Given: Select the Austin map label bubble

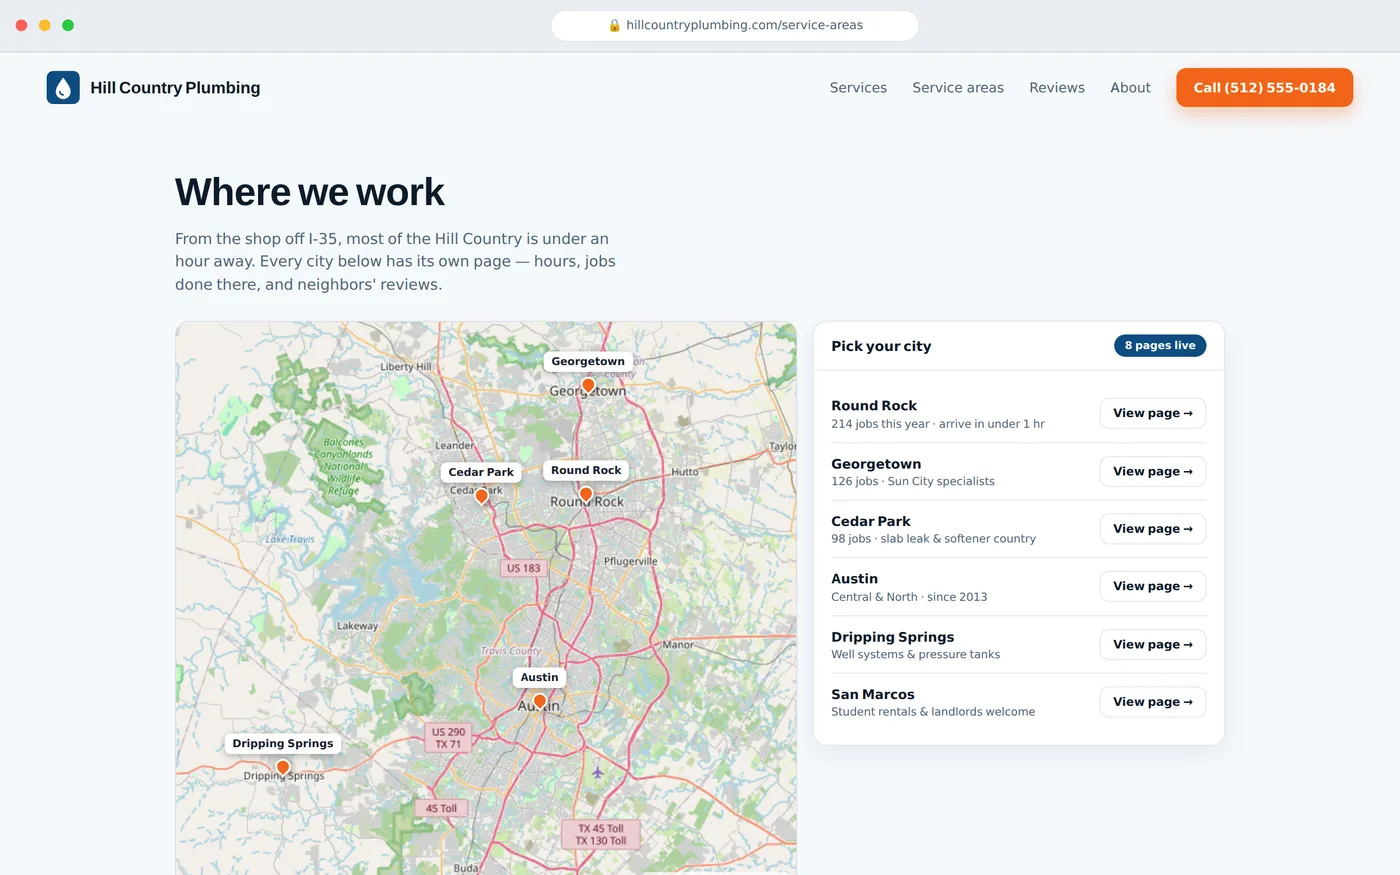Looking at the screenshot, I should click(540, 677).
